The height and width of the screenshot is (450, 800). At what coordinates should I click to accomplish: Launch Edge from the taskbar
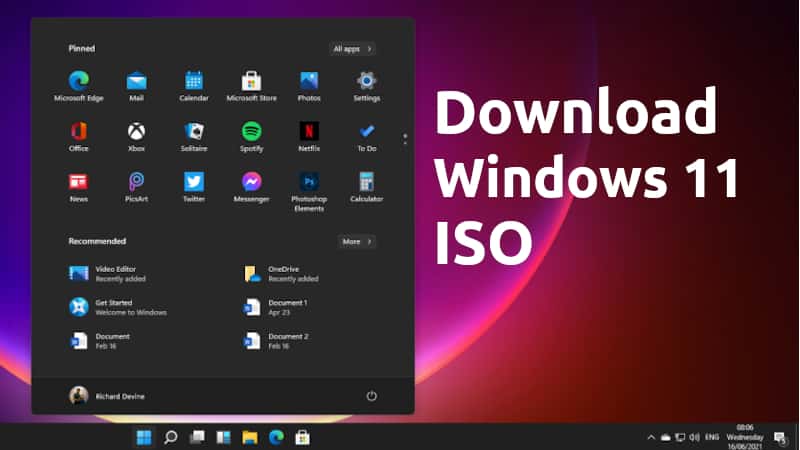click(x=277, y=437)
